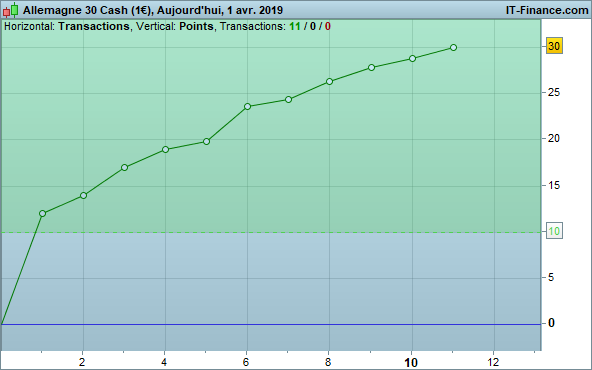Select the data point at transaction 7
Viewport: 592px width, 370px height.
(x=288, y=100)
